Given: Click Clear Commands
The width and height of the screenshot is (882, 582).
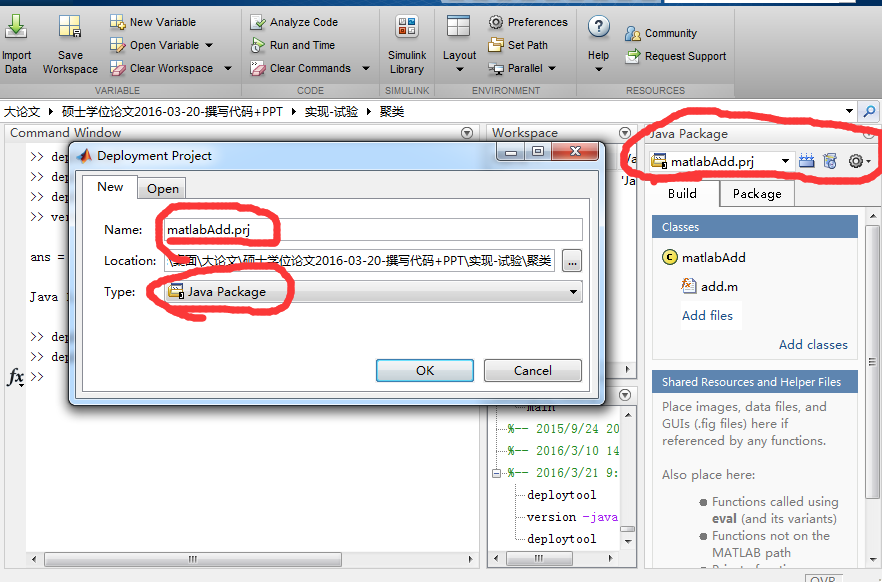Looking at the screenshot, I should (x=301, y=68).
